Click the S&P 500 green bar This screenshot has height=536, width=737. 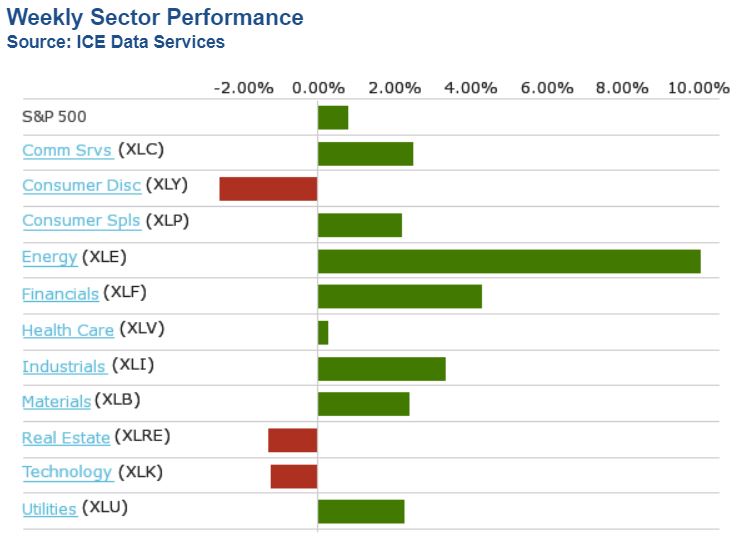pos(333,118)
